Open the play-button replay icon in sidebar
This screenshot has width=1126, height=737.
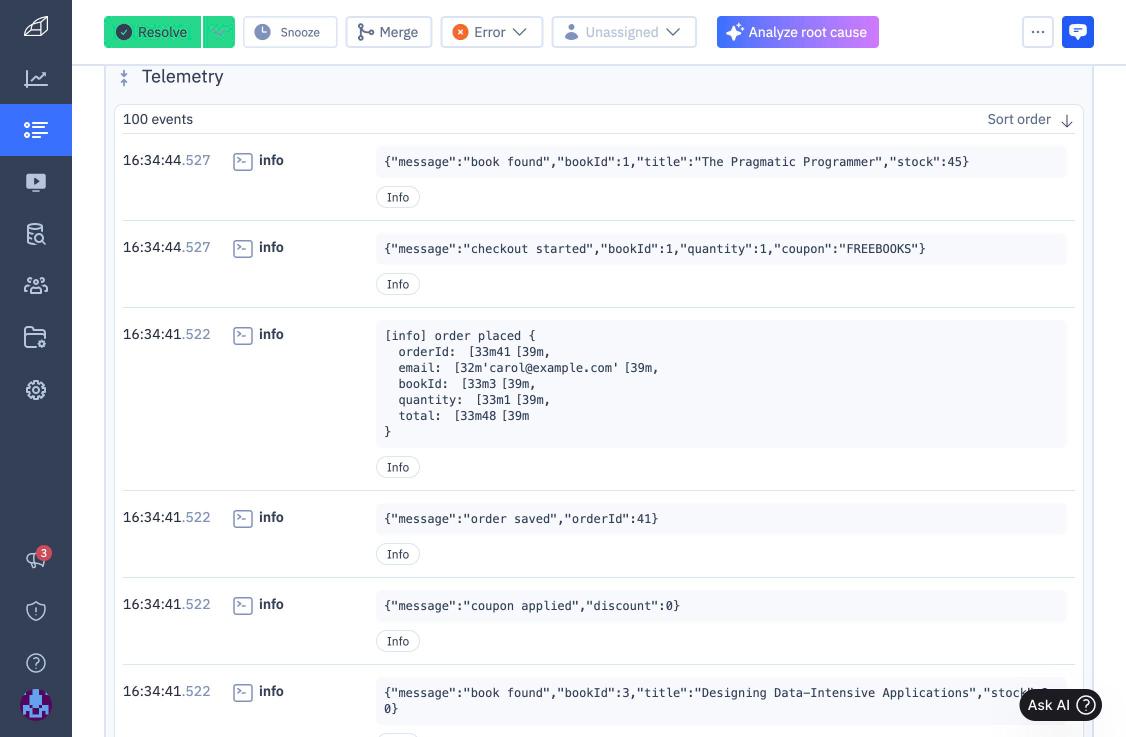tap(36, 182)
